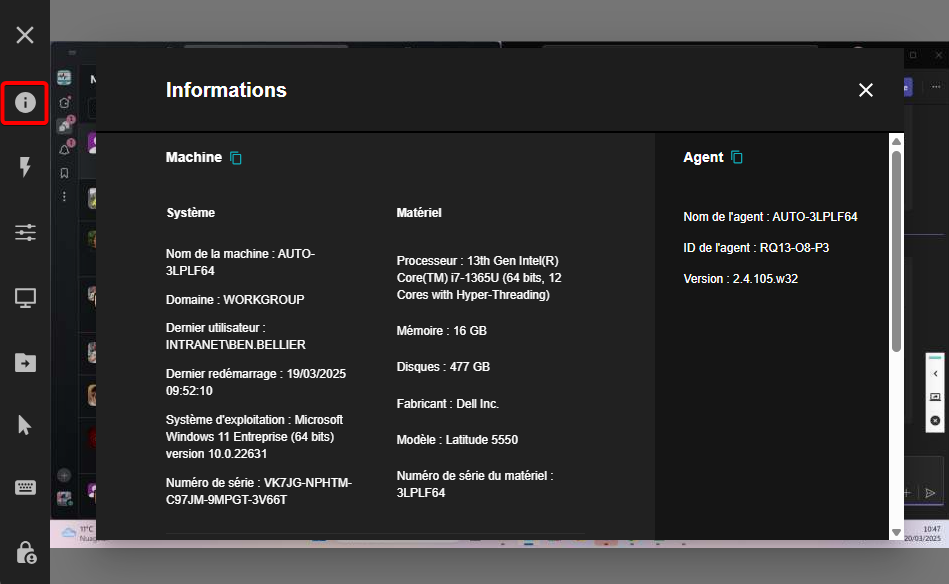Viewport: 949px width, 584px height.
Task: Open the file transfer icon
Action: tap(24, 362)
